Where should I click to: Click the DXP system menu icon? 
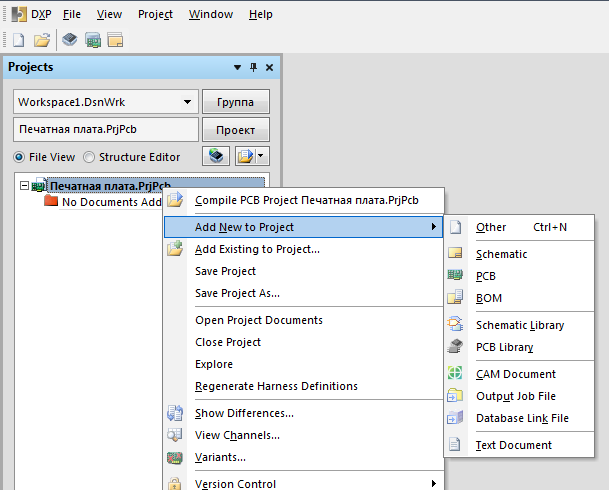coord(19,14)
